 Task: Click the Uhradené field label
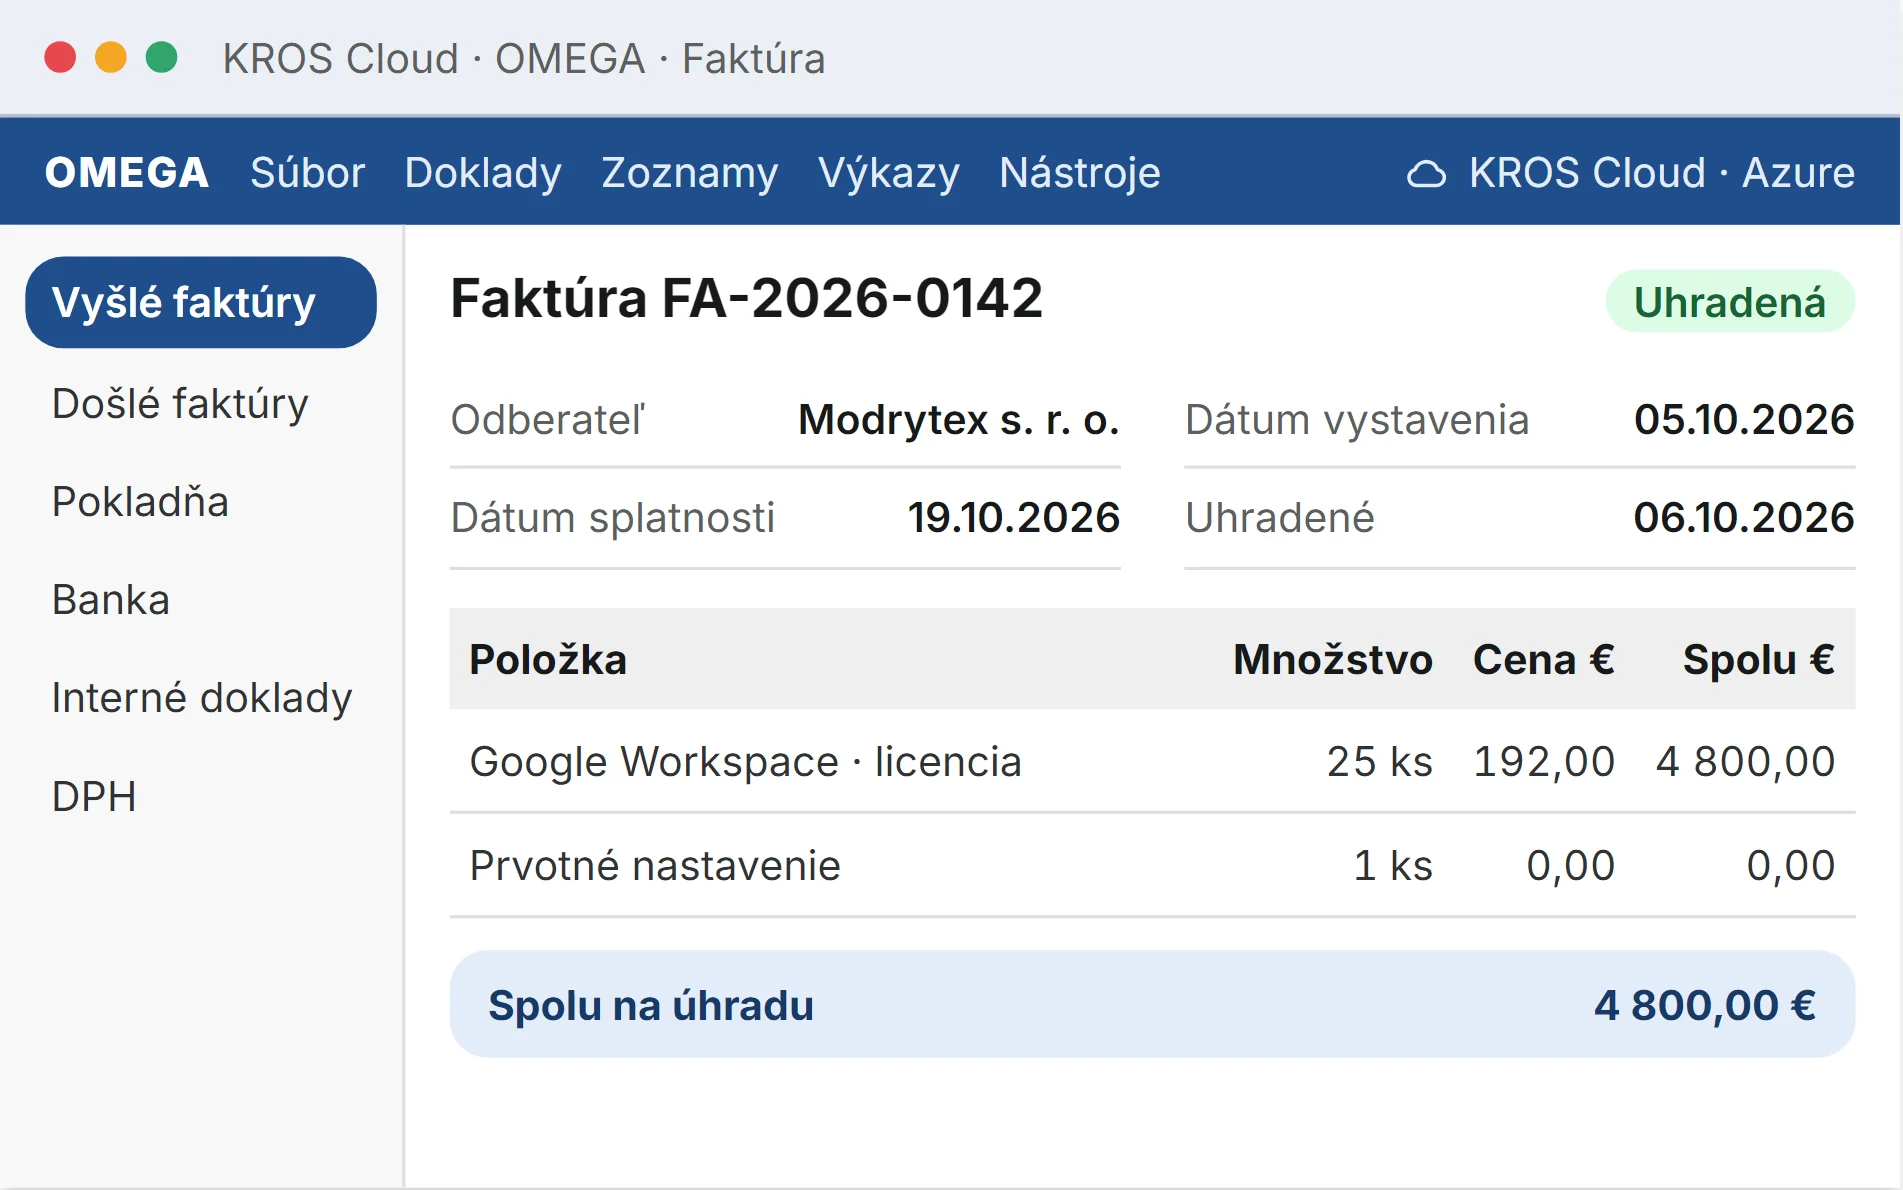[1280, 518]
